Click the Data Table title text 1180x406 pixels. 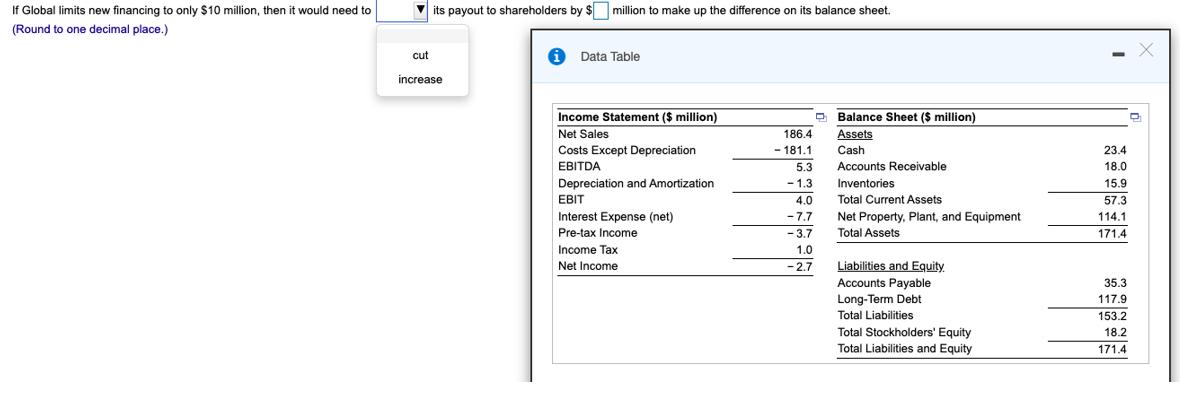(610, 56)
